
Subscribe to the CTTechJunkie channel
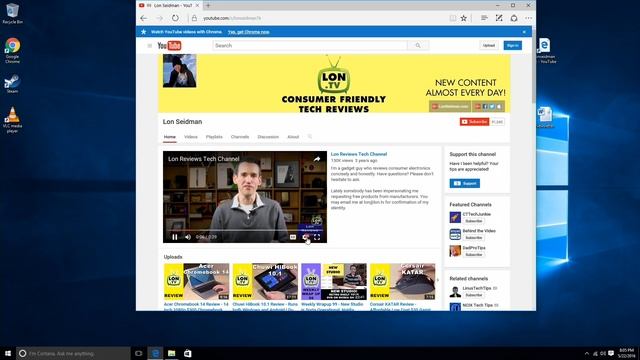474,221
